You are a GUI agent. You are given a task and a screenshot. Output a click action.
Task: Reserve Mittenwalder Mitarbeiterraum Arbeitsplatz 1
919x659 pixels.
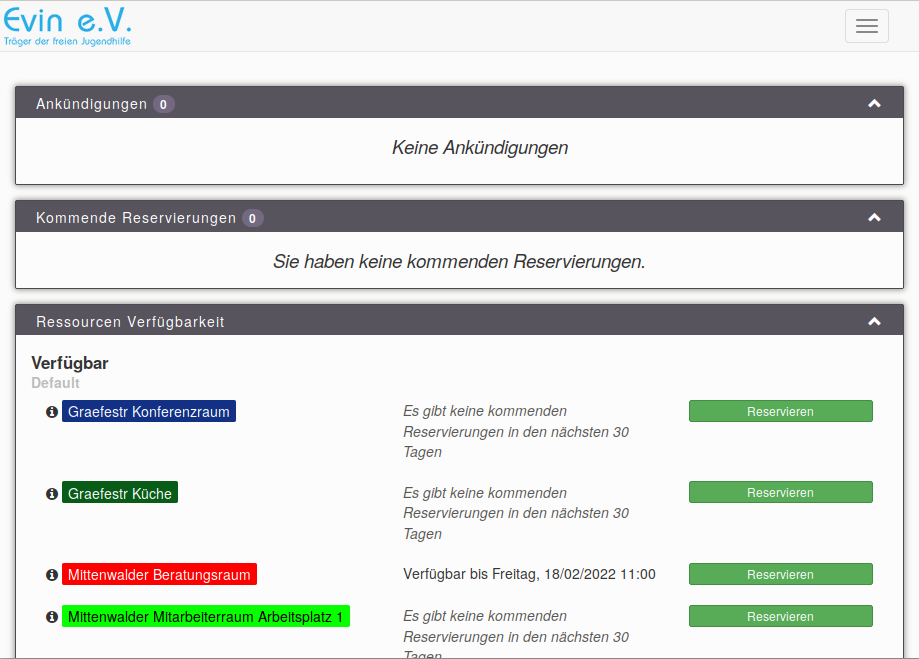click(x=780, y=616)
